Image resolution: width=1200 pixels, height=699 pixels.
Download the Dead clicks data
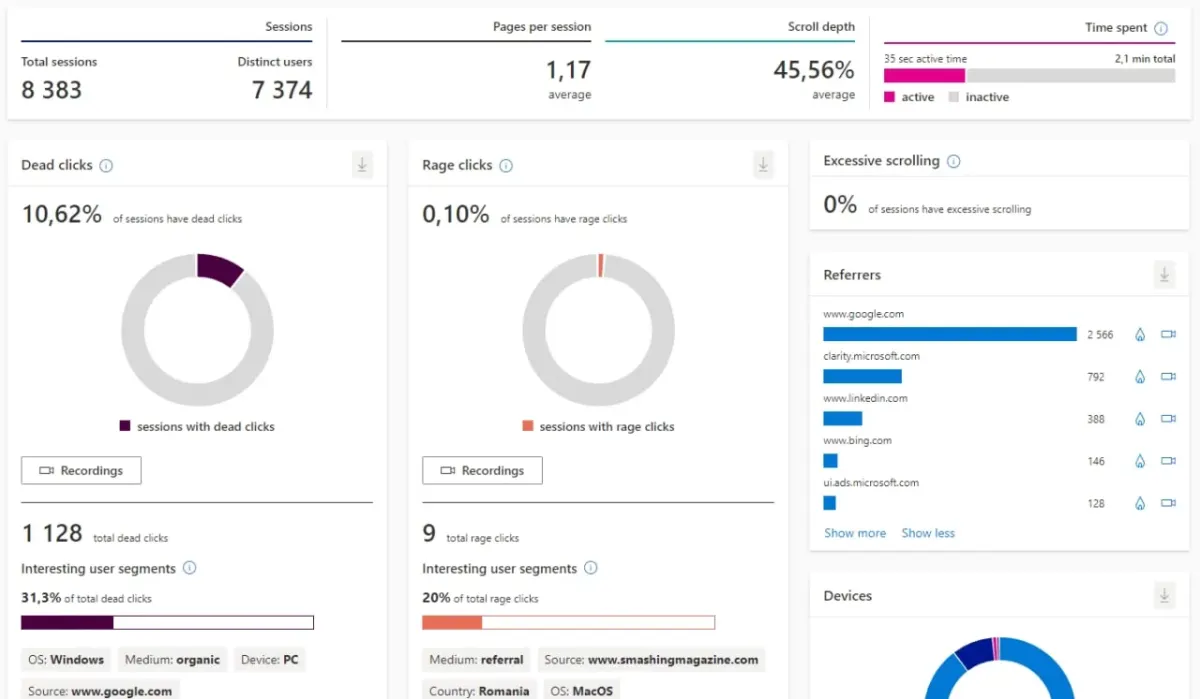click(362, 166)
